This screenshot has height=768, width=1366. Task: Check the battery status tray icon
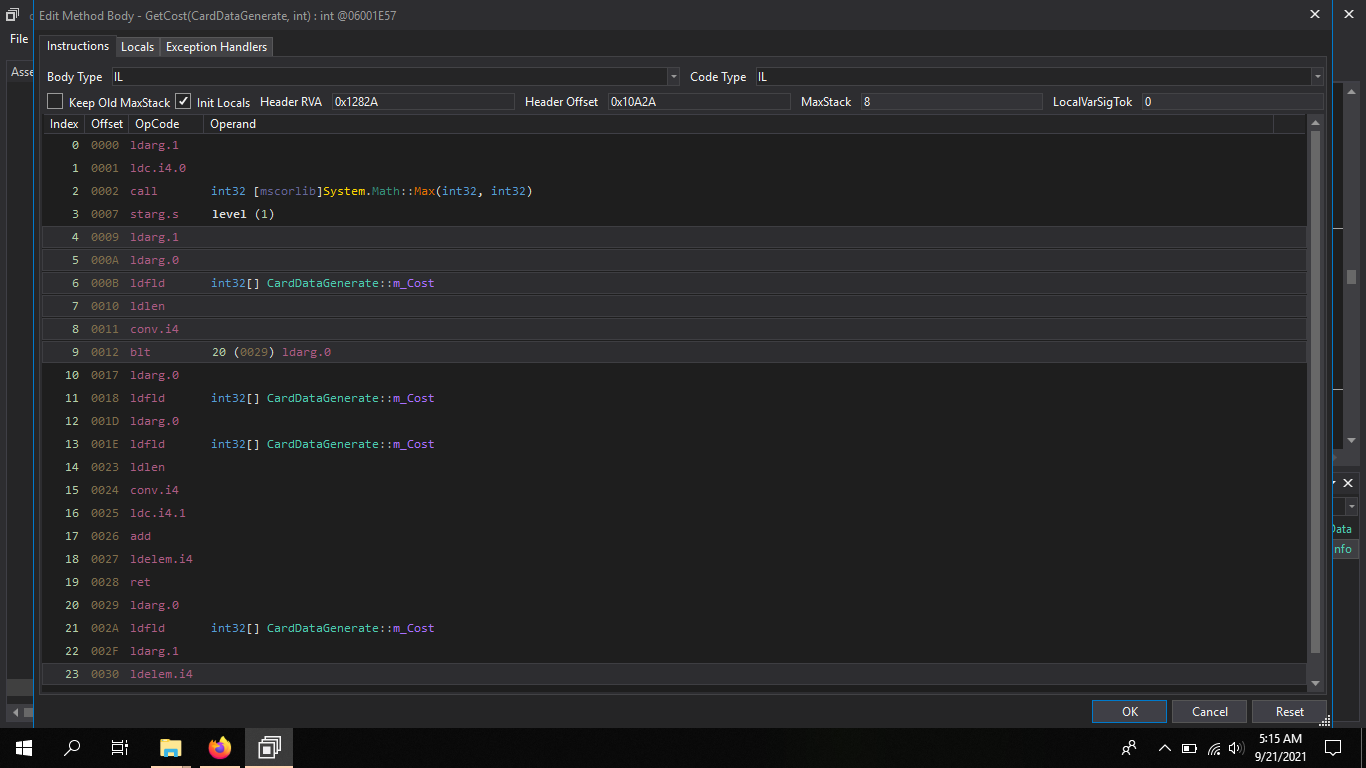pos(1189,748)
